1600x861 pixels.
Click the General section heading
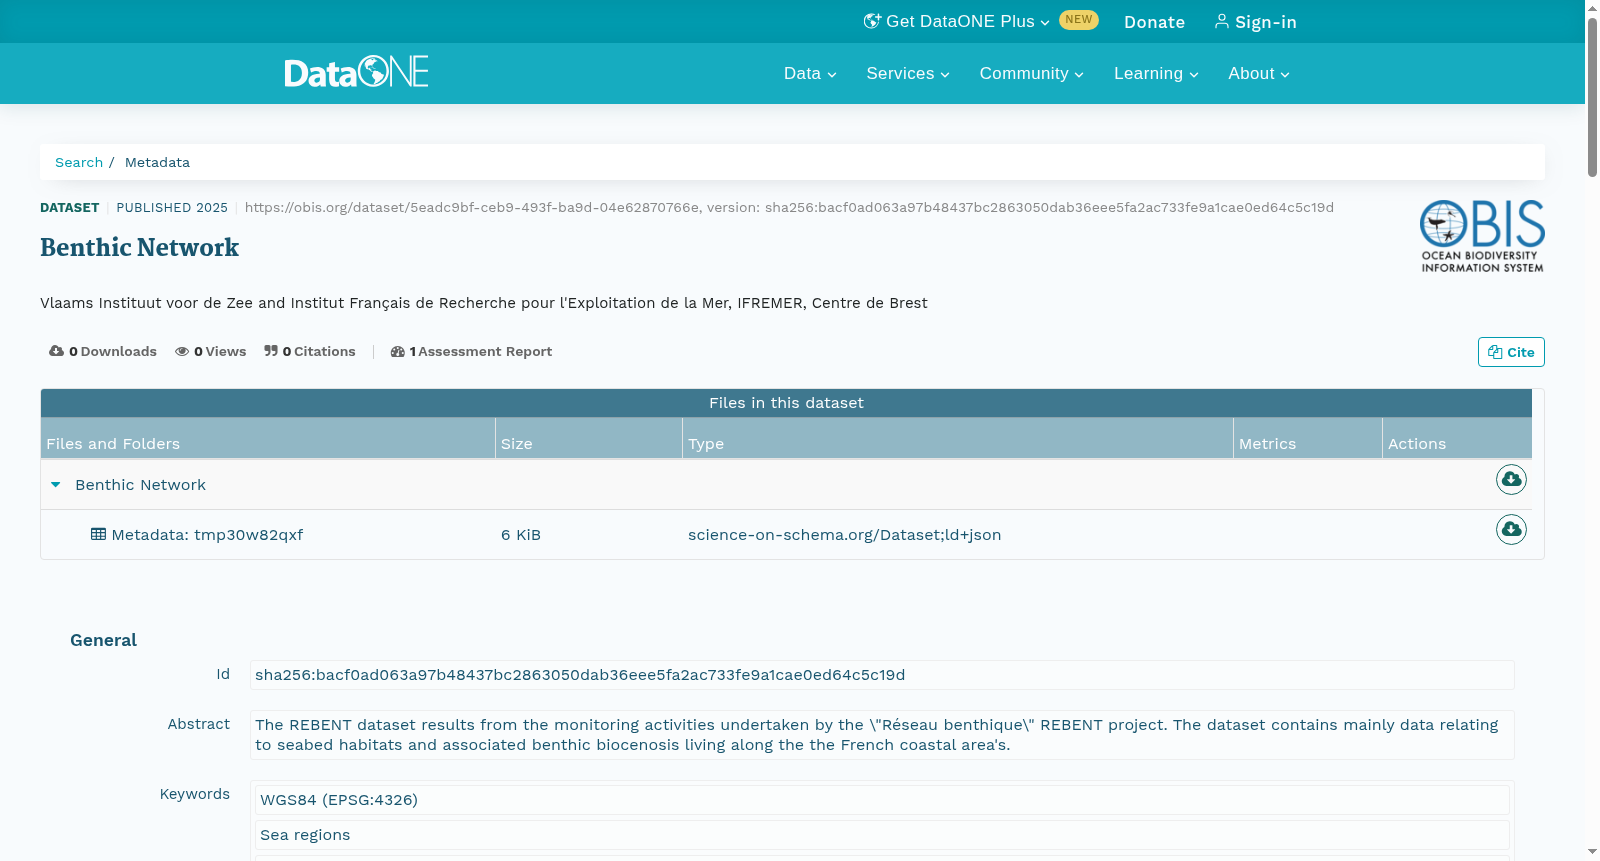pos(103,640)
